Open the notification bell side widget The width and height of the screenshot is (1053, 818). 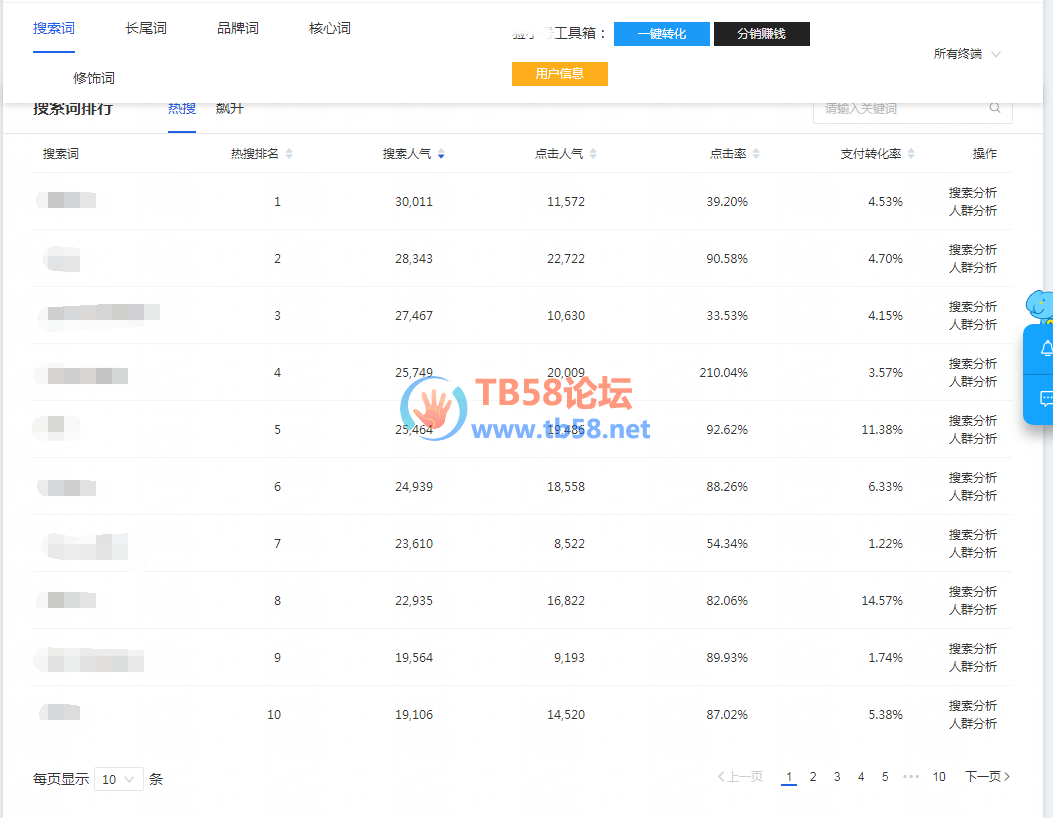[x=1045, y=349]
